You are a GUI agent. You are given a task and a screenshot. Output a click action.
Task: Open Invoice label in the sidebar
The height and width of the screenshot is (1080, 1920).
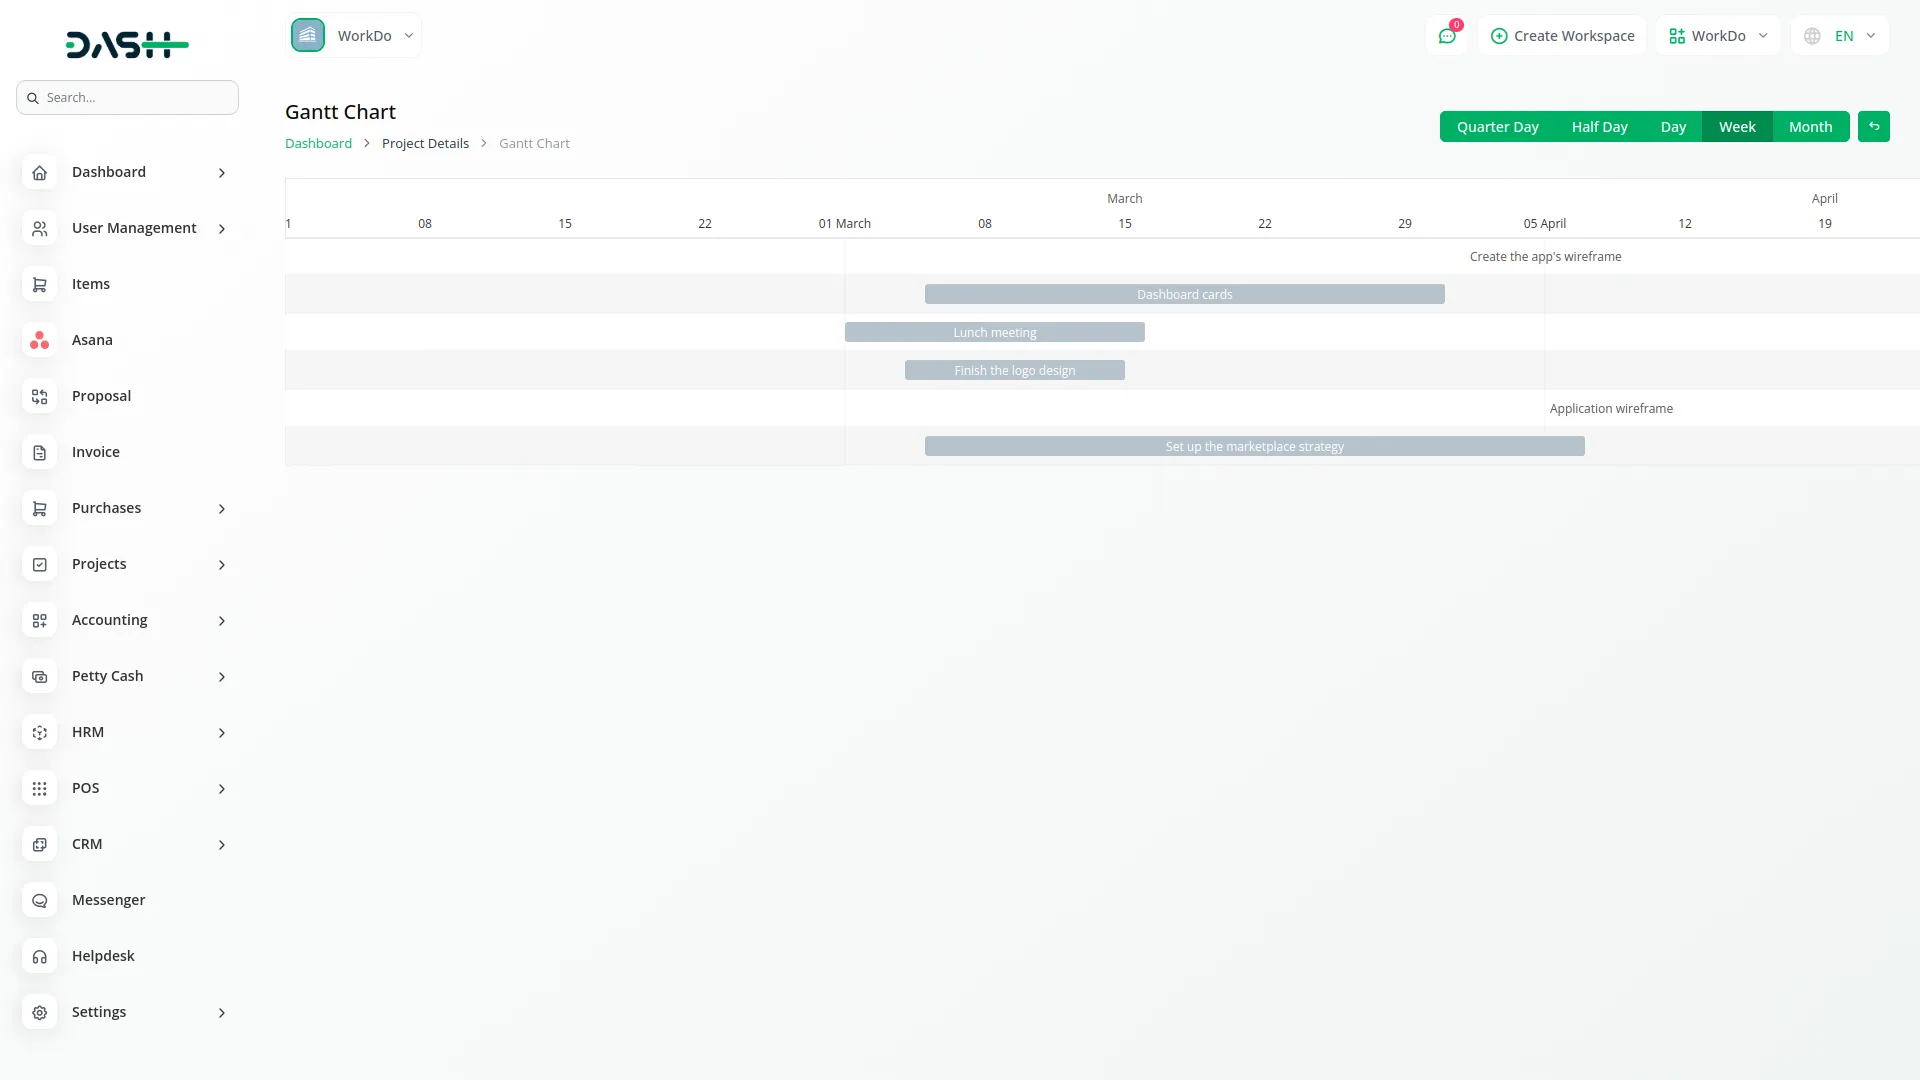coord(96,452)
